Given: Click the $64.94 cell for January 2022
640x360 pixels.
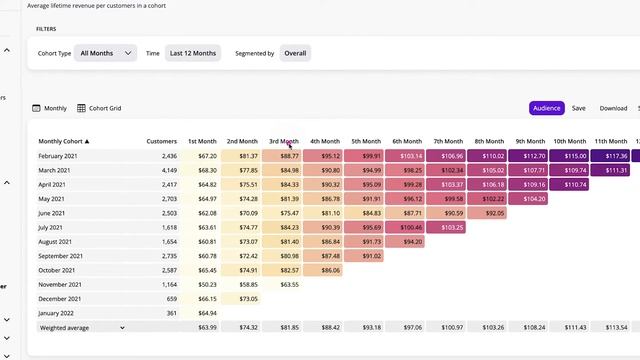Looking at the screenshot, I should click(x=200, y=313).
